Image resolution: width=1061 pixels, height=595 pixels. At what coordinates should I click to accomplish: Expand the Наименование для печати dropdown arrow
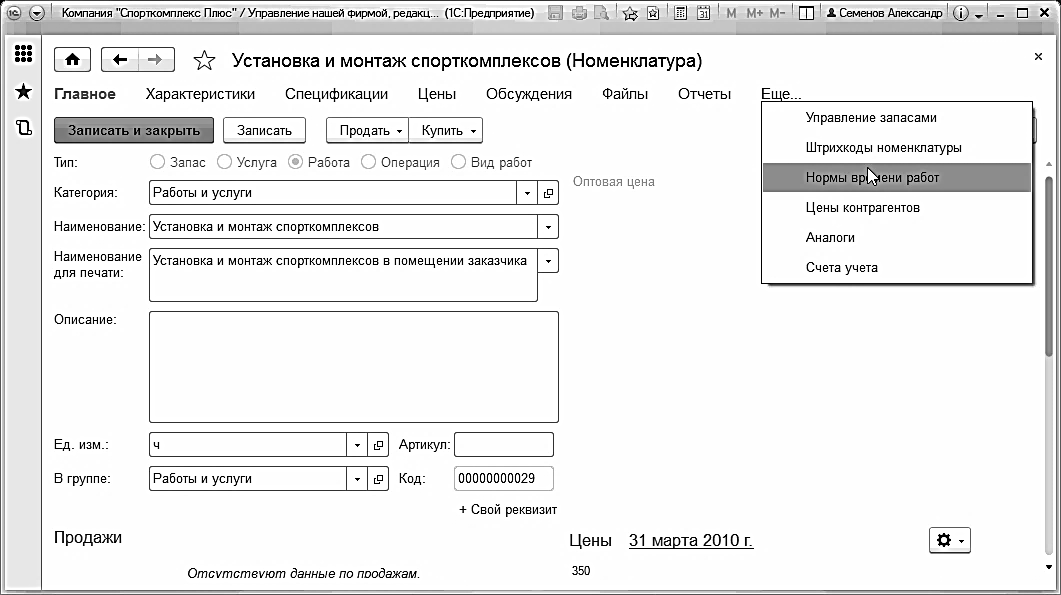click(548, 261)
